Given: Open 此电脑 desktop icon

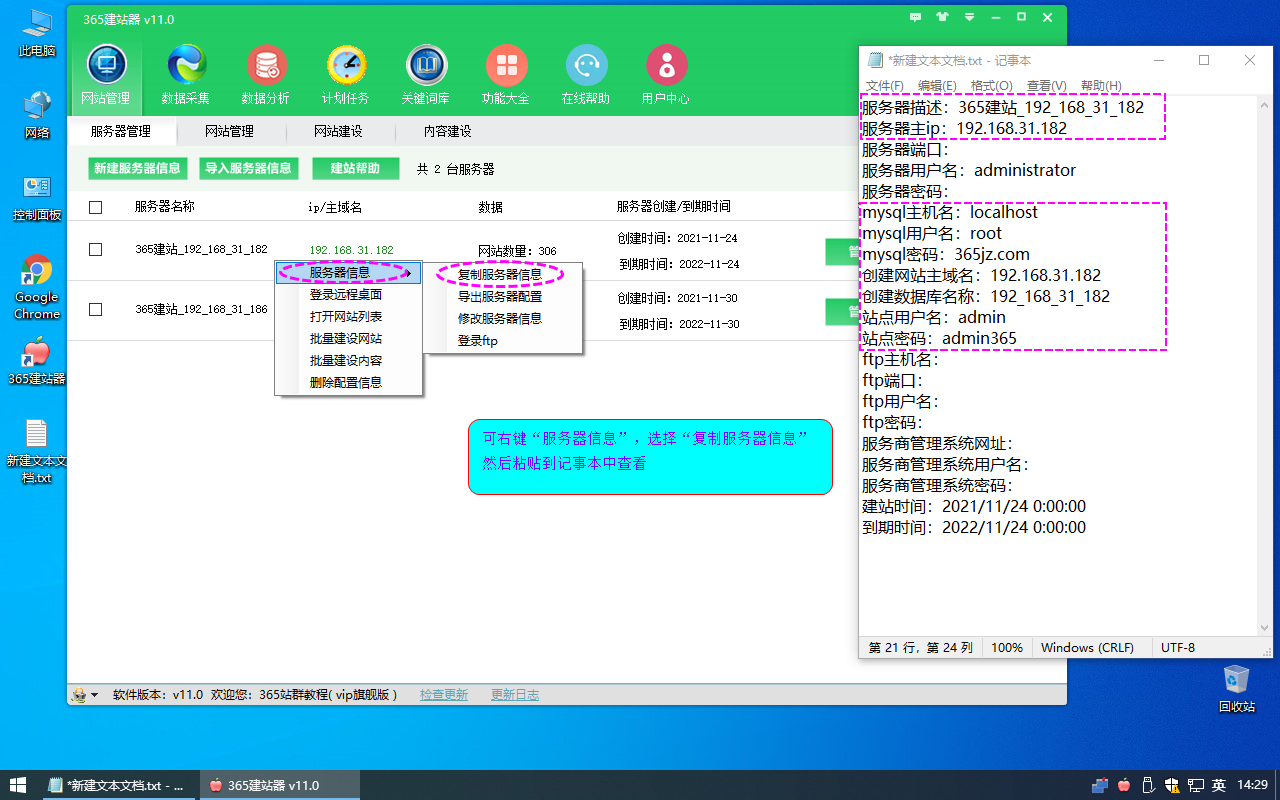Looking at the screenshot, I should click(x=37, y=33).
